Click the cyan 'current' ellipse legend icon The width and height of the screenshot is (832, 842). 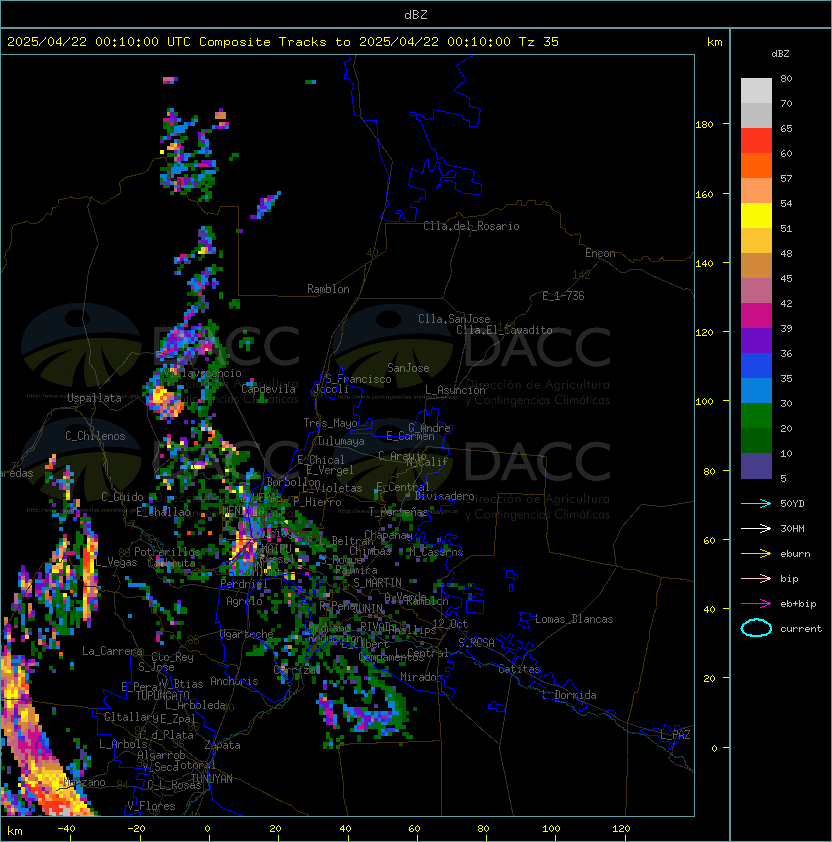[x=756, y=628]
